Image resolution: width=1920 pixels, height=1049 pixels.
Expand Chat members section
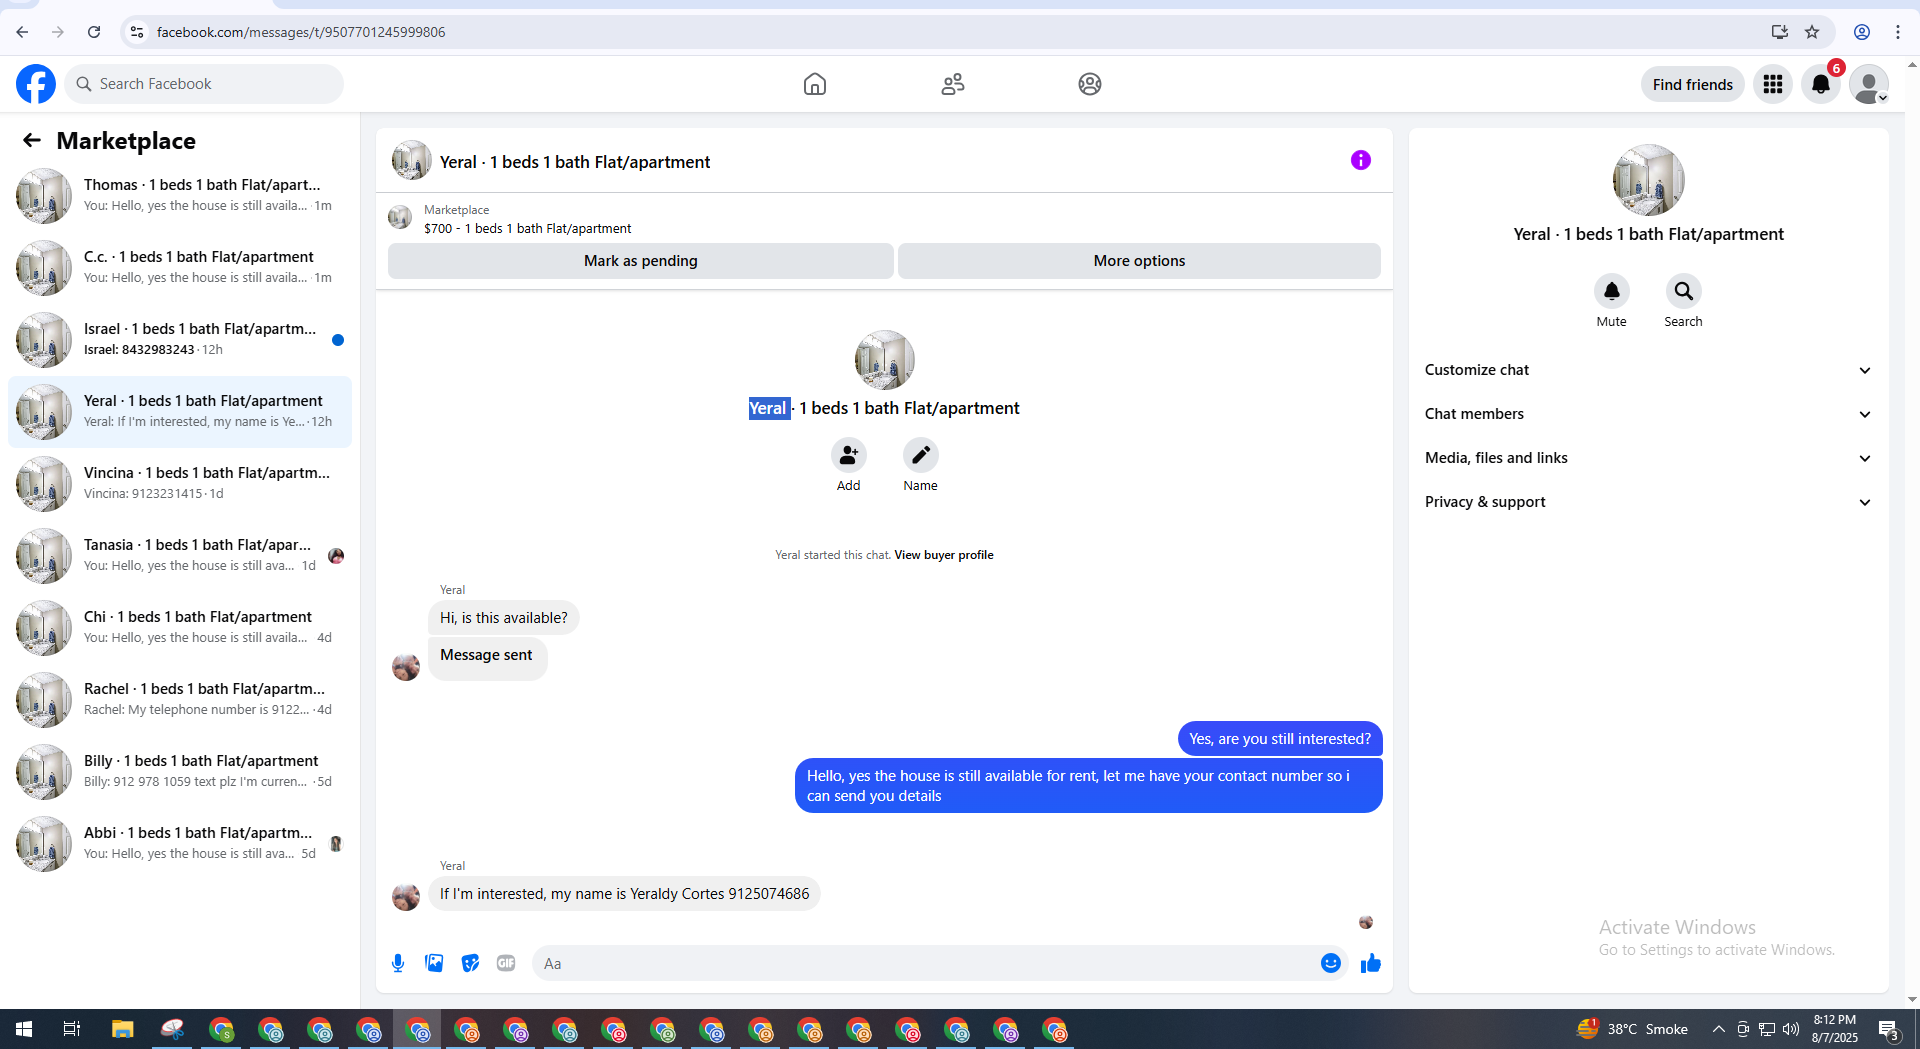pos(1648,414)
